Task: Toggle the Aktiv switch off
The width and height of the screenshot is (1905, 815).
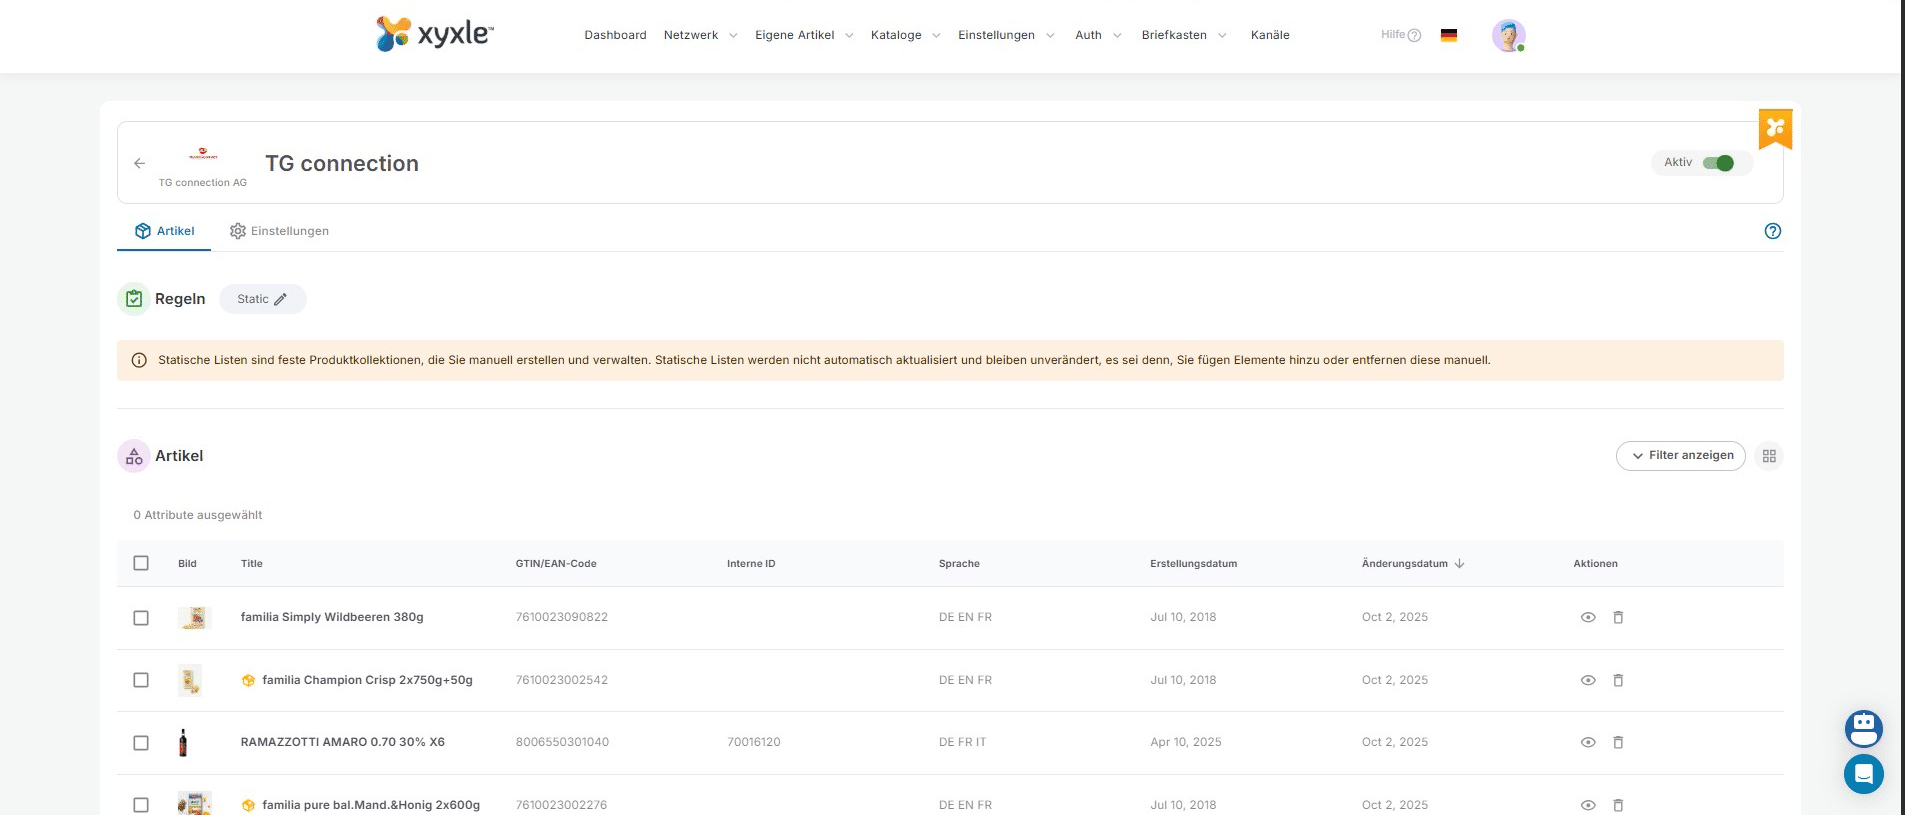Action: pos(1718,163)
